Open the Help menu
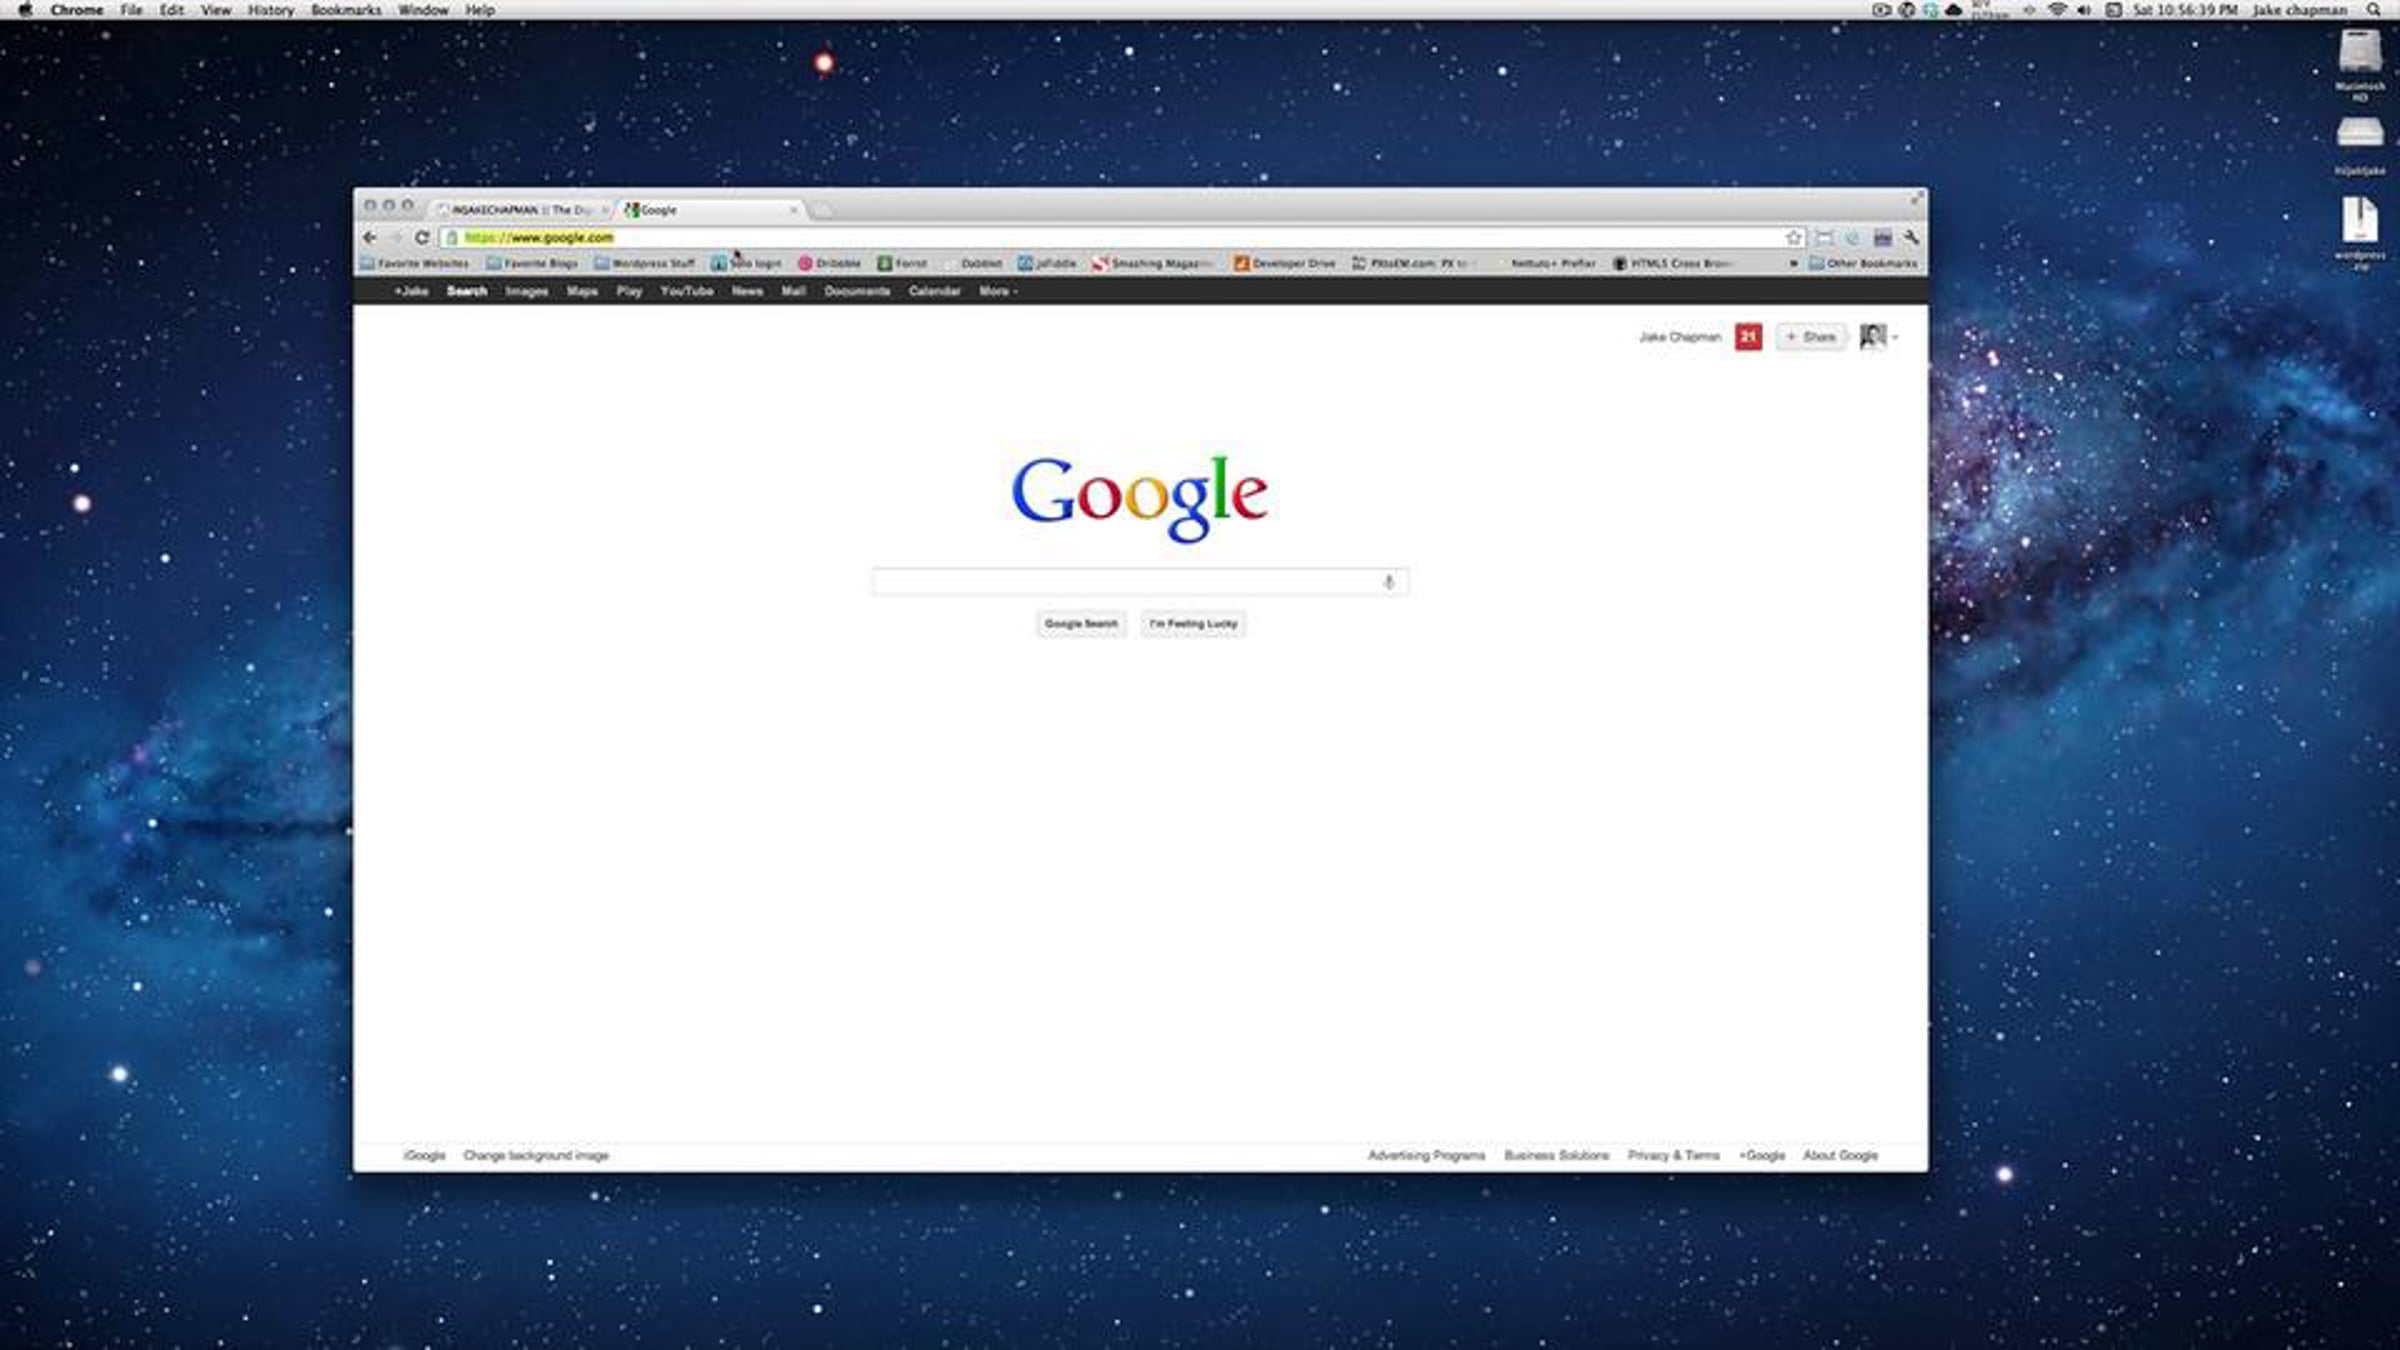 pyautogui.click(x=480, y=10)
